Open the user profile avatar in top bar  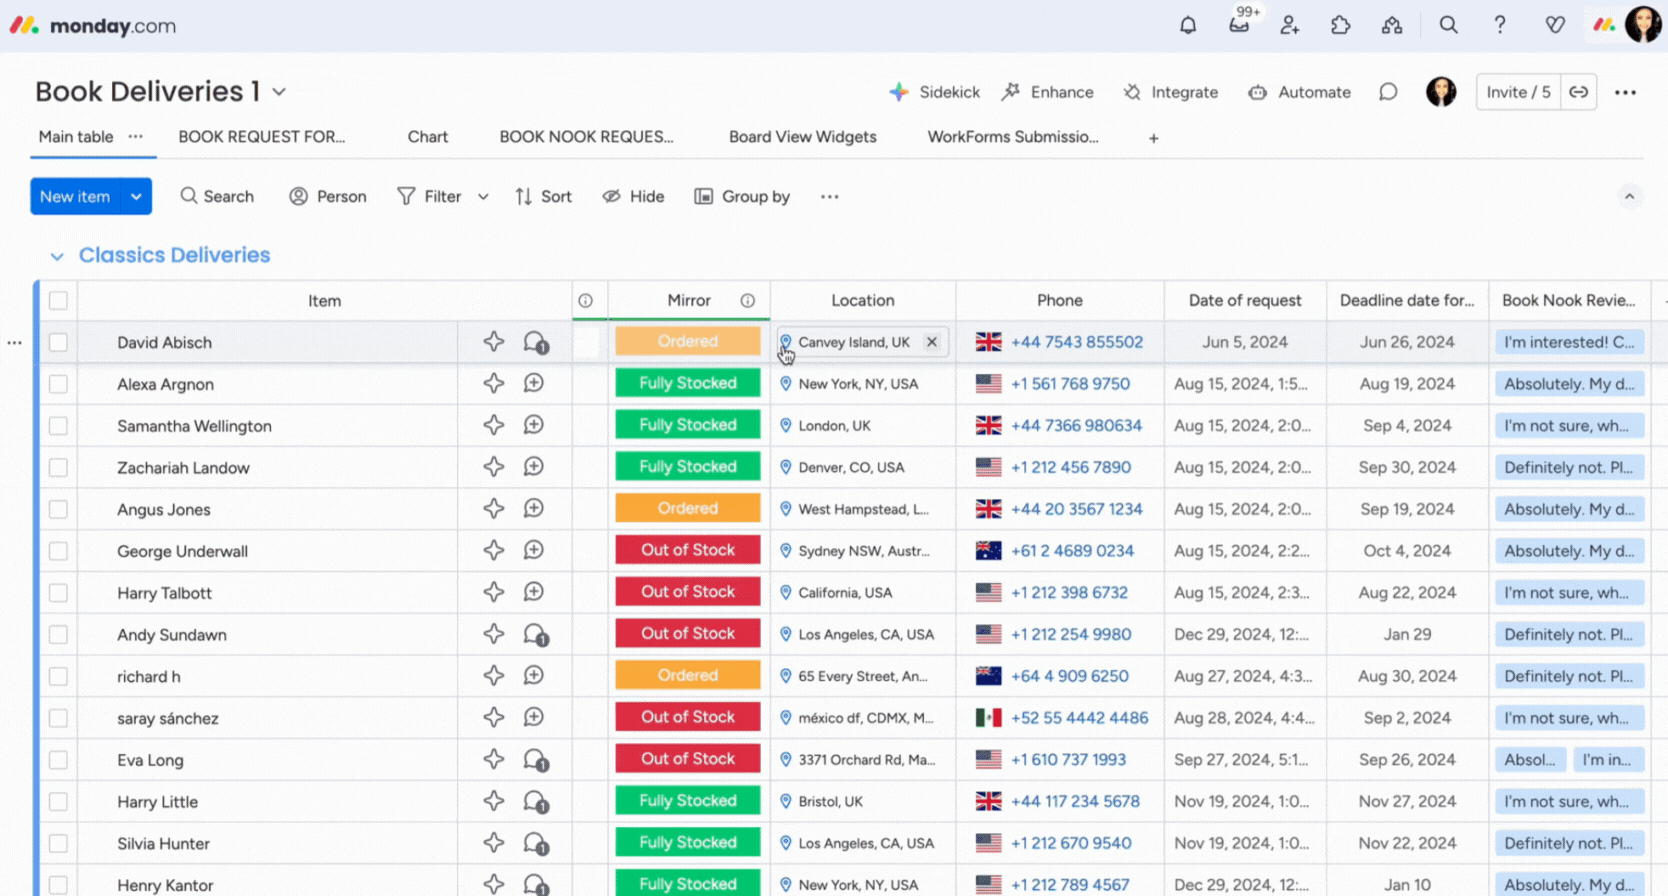(1643, 24)
